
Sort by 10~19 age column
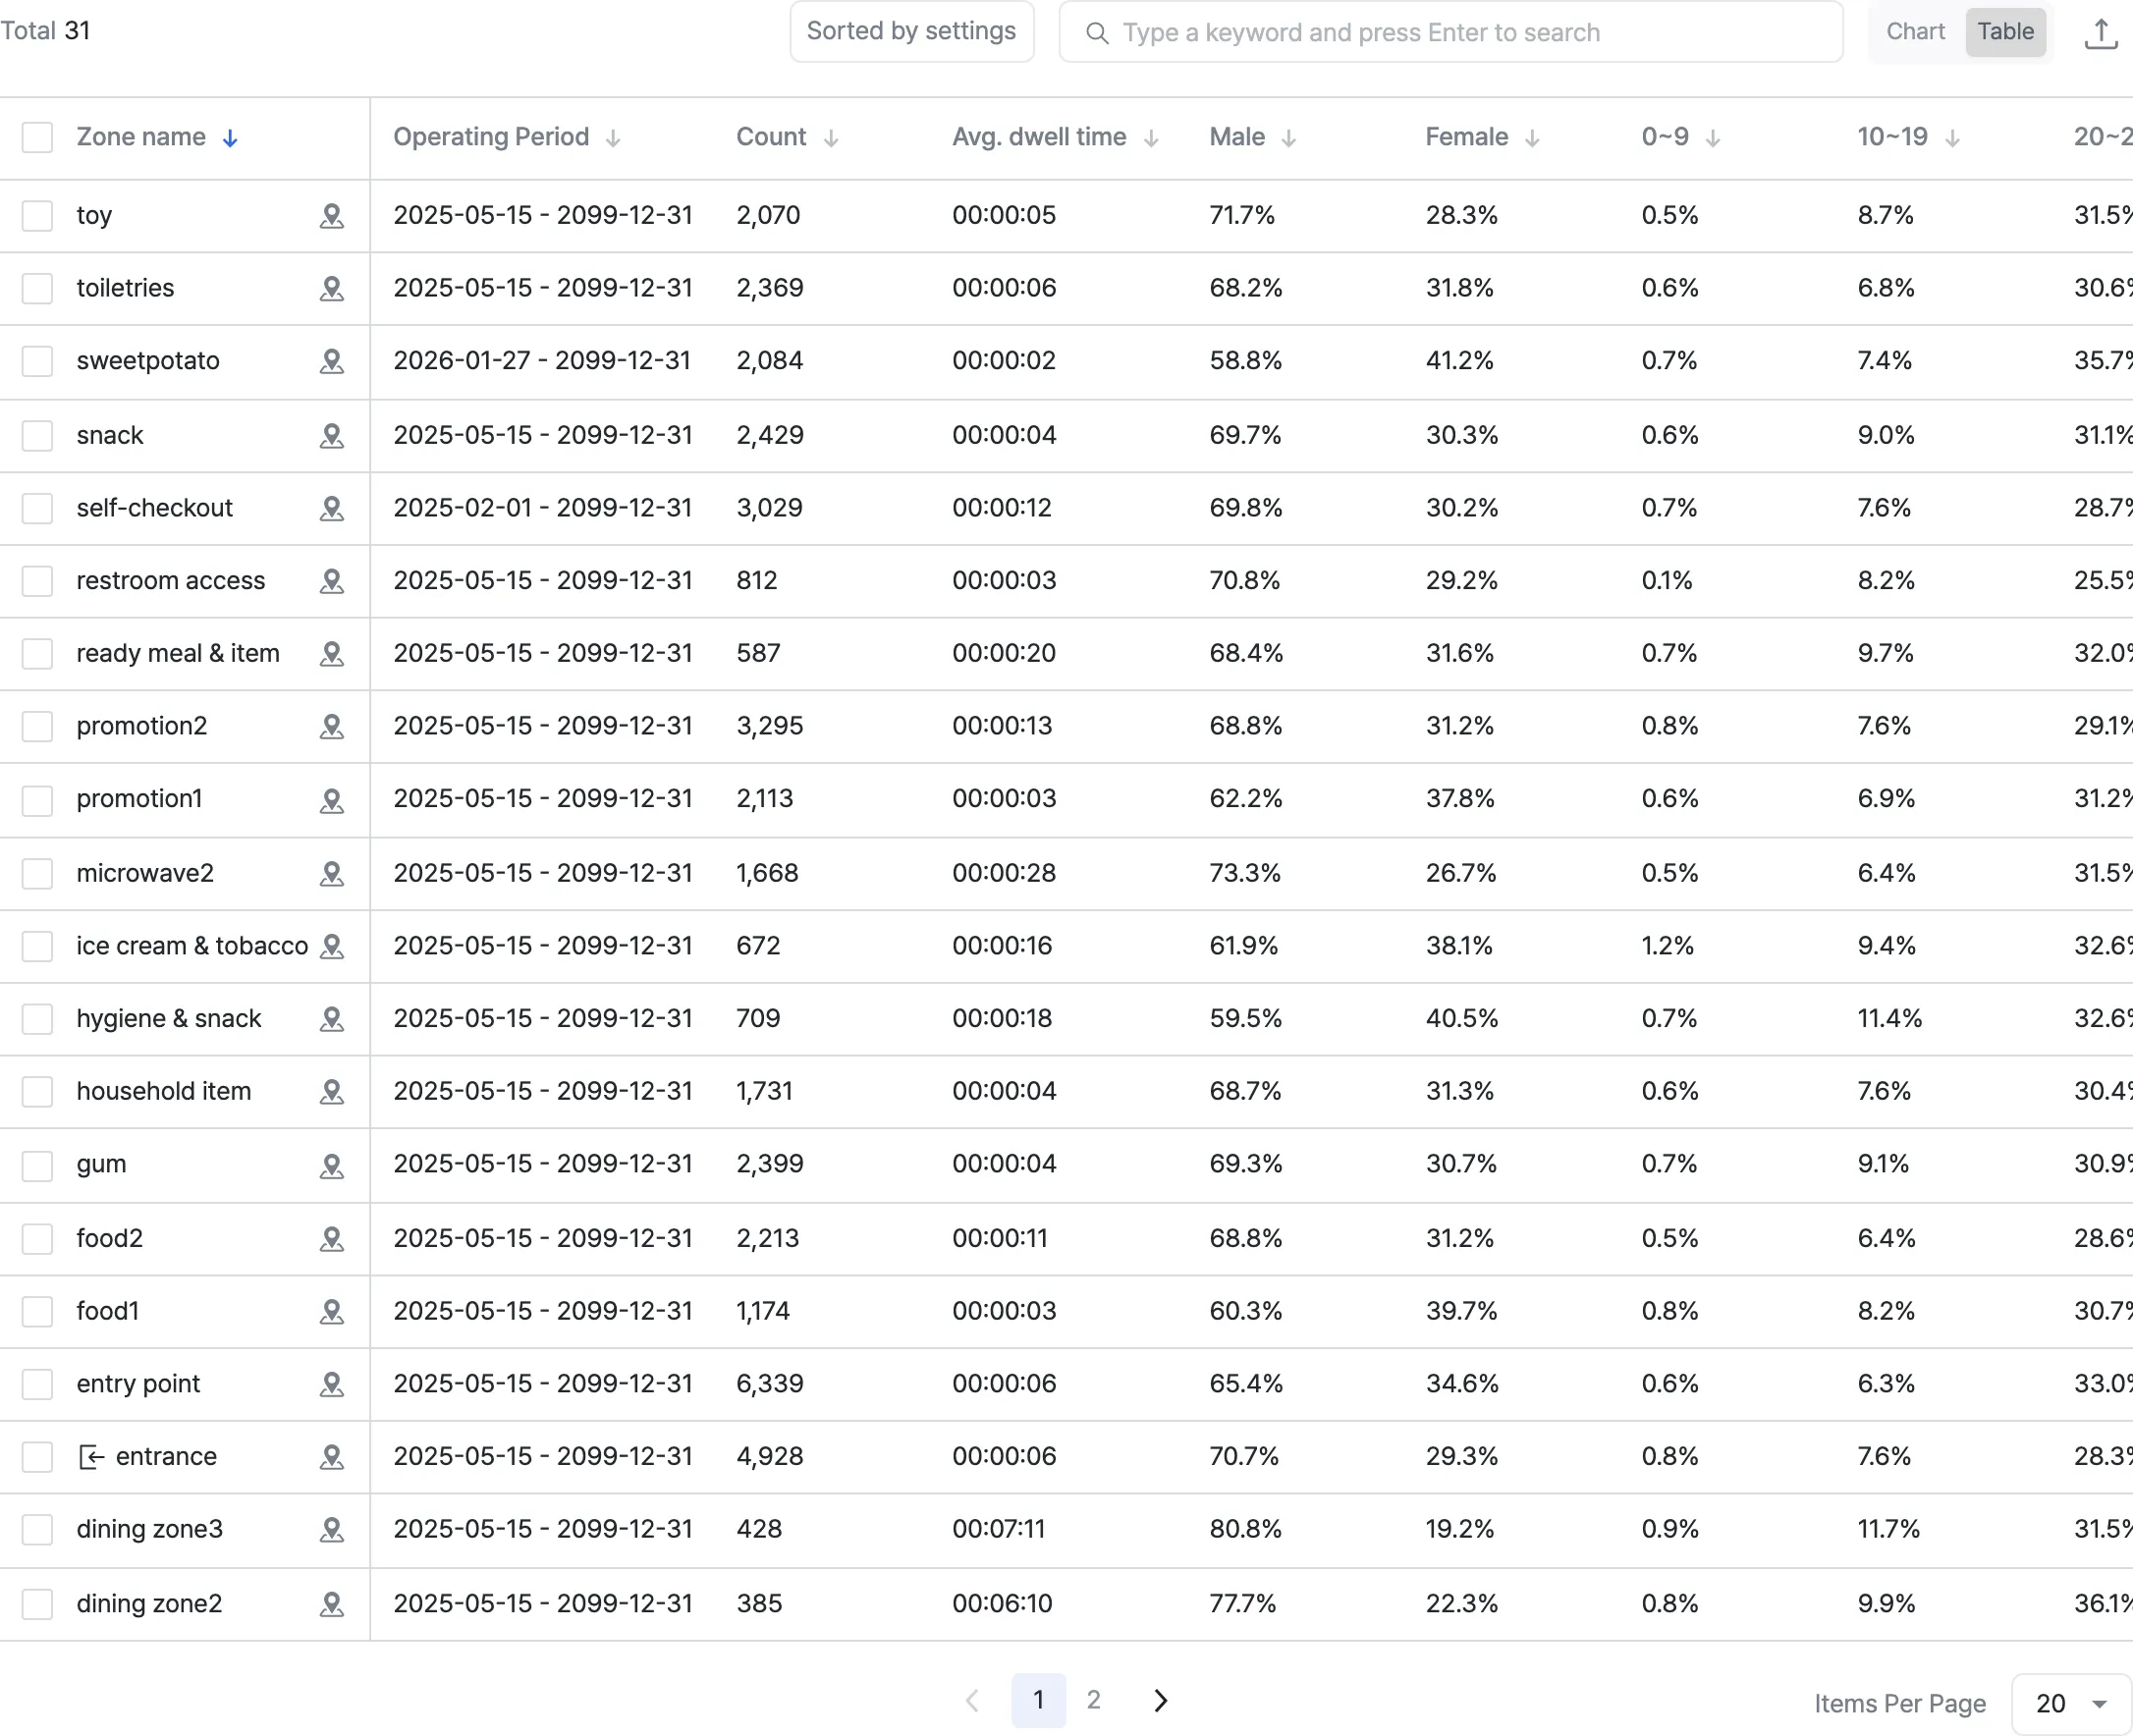click(x=1952, y=138)
